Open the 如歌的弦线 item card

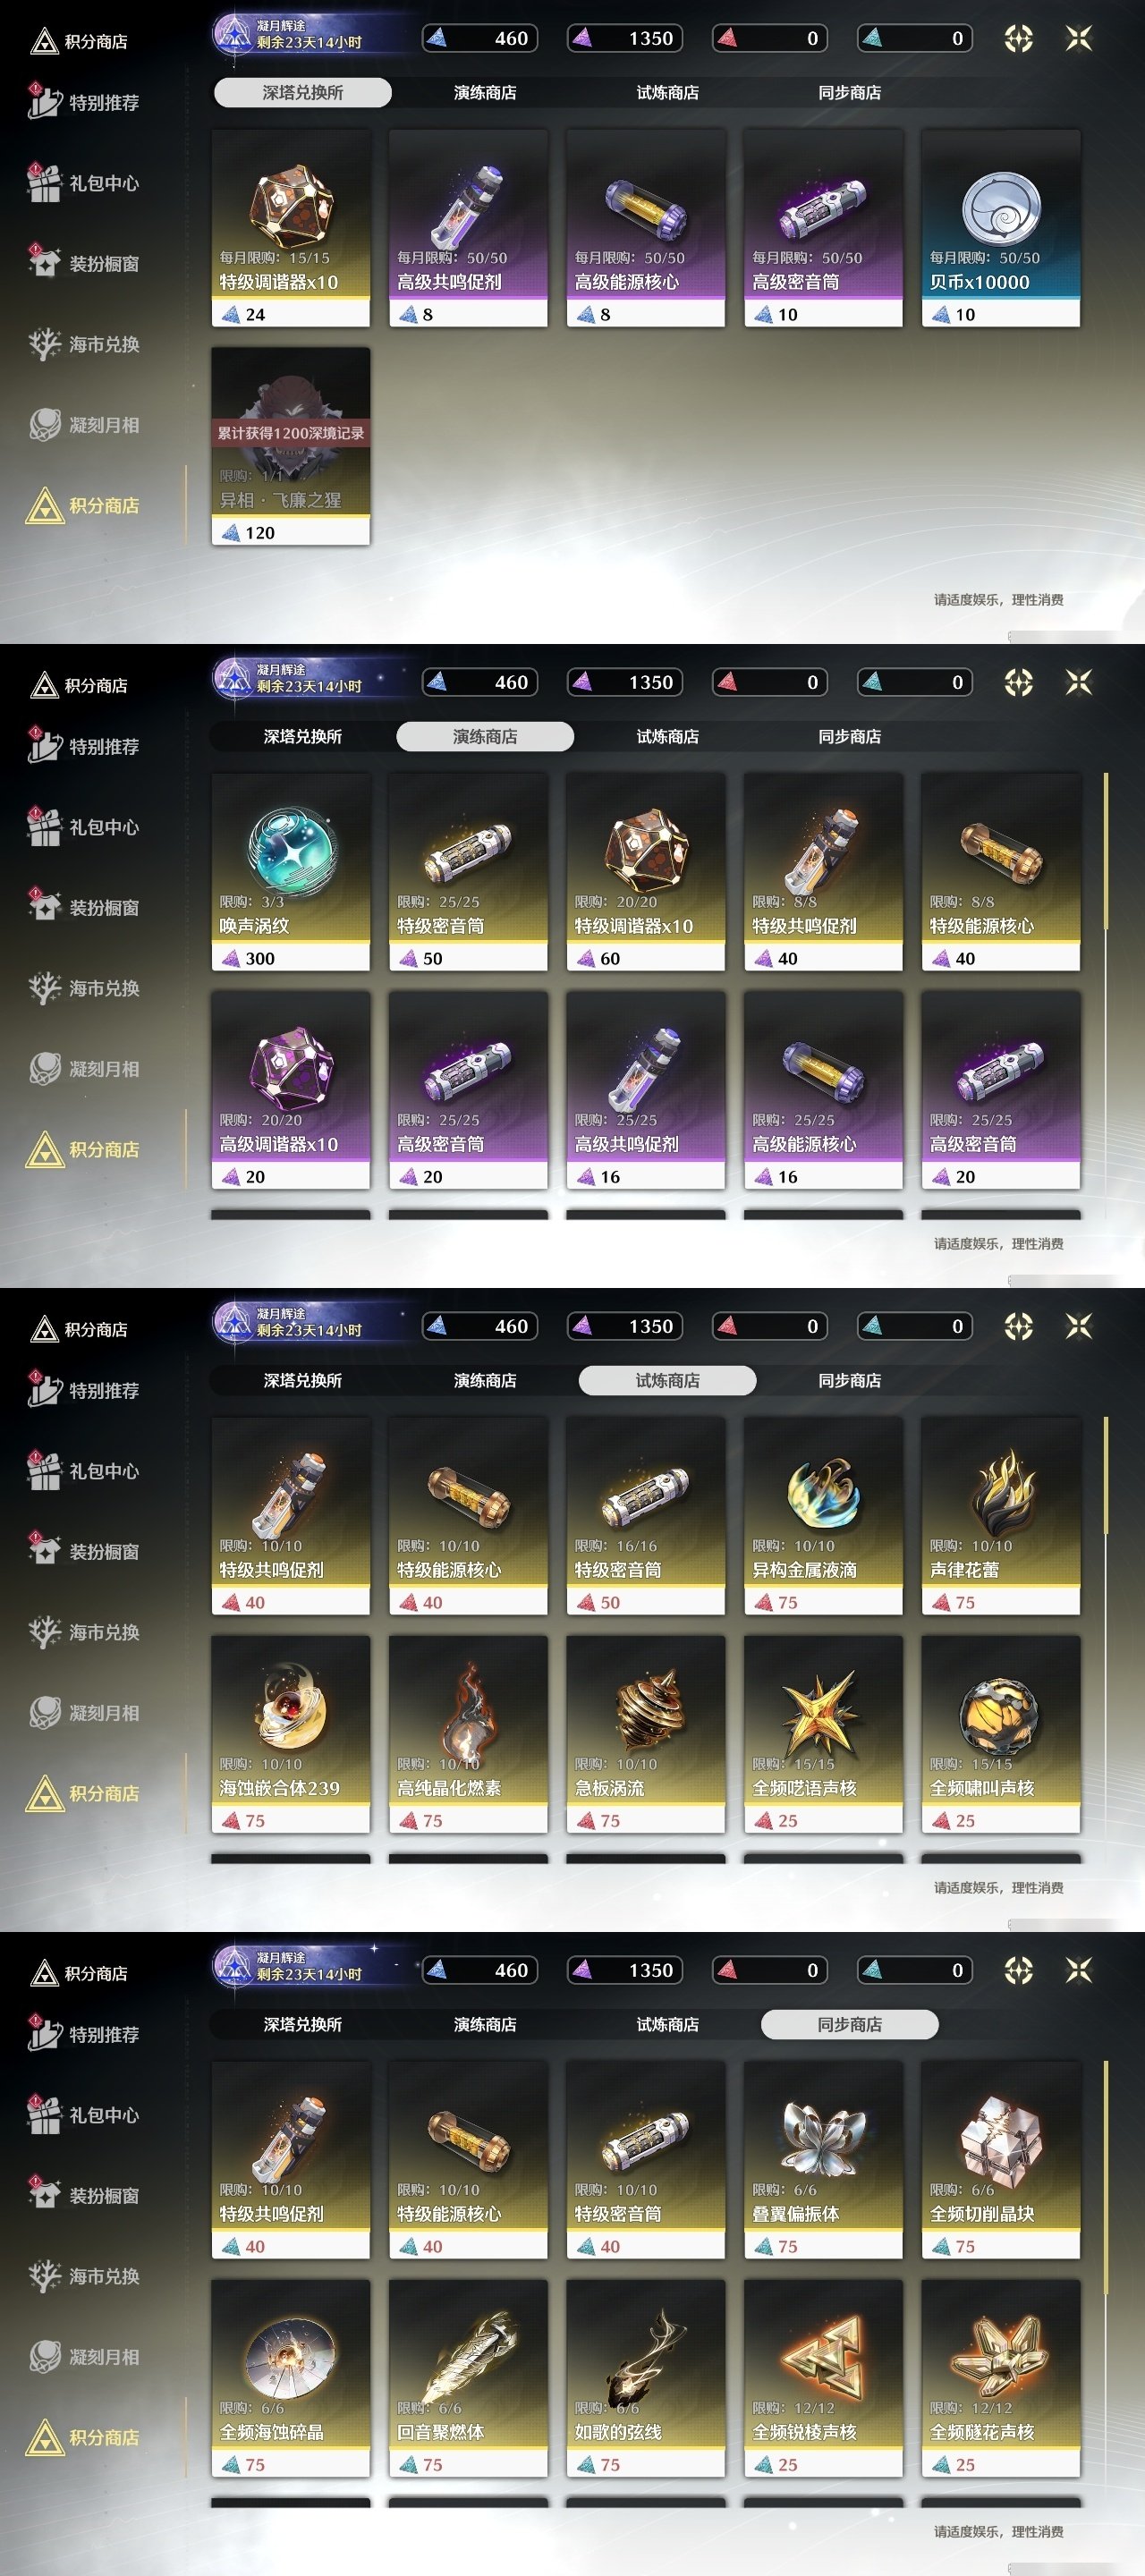tap(645, 2378)
